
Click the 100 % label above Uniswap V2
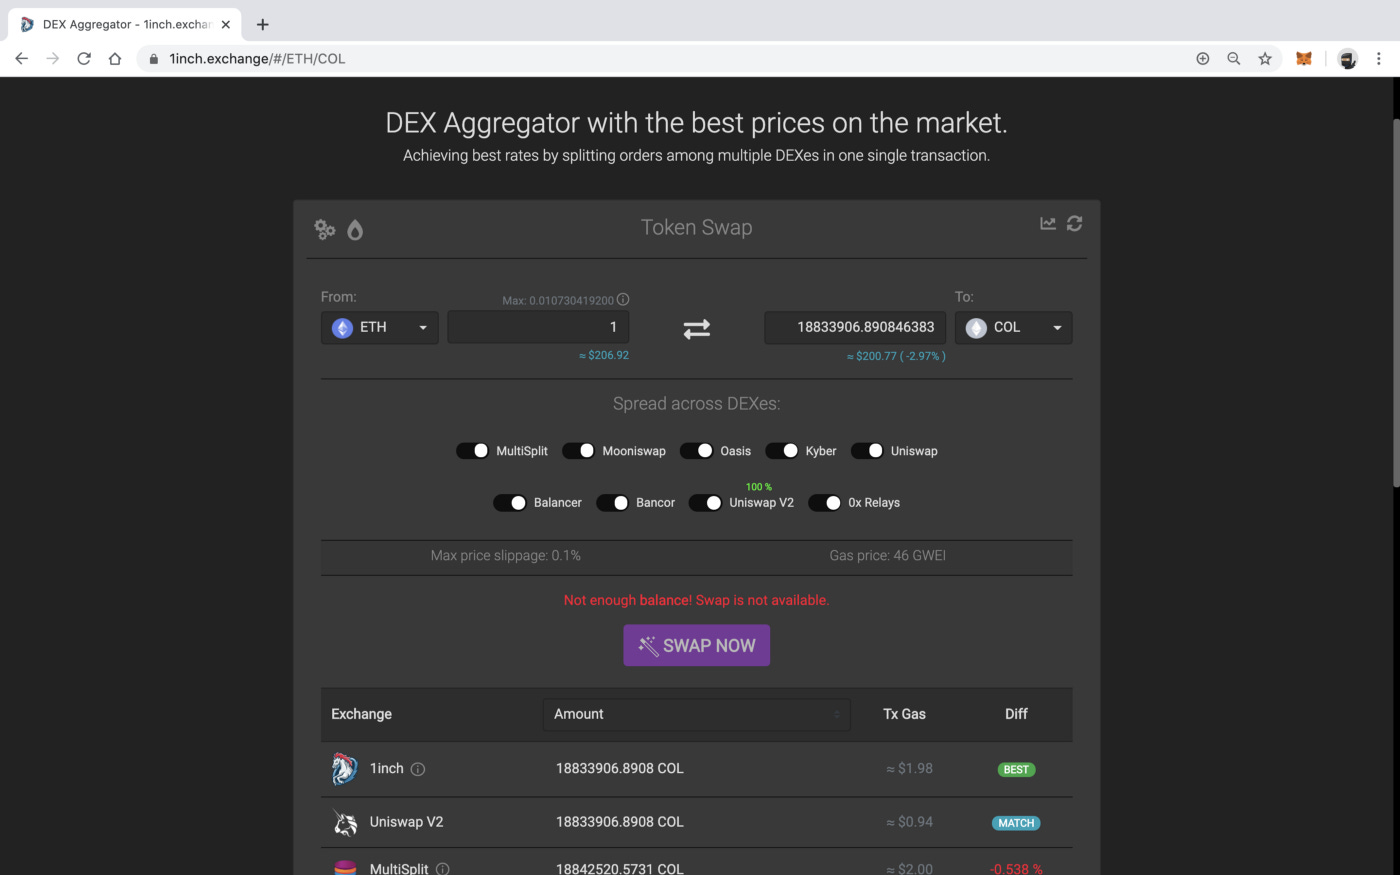click(x=759, y=487)
